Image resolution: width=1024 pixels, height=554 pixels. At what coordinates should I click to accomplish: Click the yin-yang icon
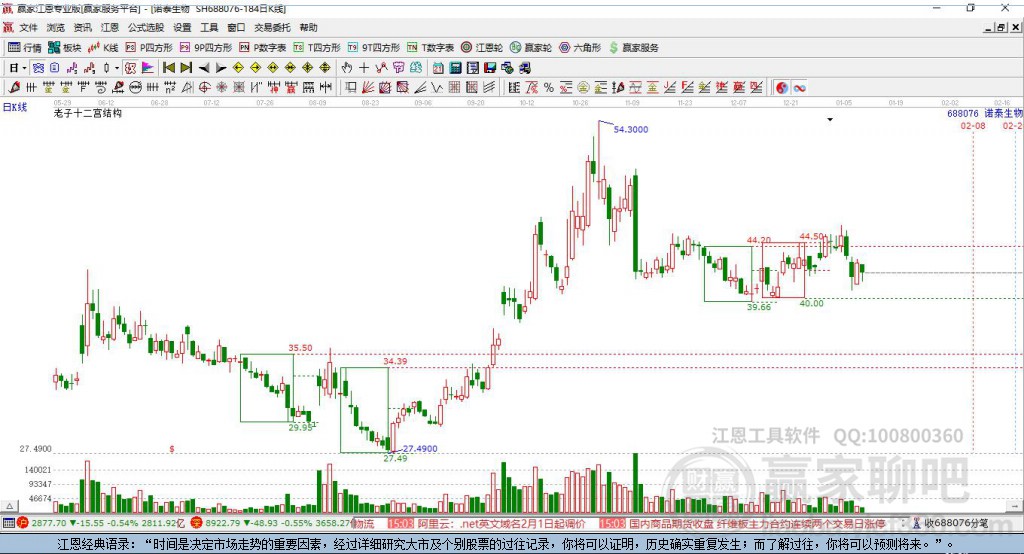(x=782, y=88)
